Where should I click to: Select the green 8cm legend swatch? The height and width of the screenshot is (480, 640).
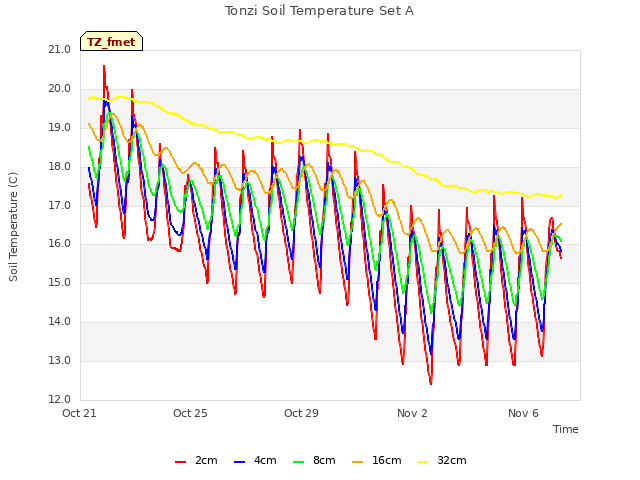pos(299,462)
